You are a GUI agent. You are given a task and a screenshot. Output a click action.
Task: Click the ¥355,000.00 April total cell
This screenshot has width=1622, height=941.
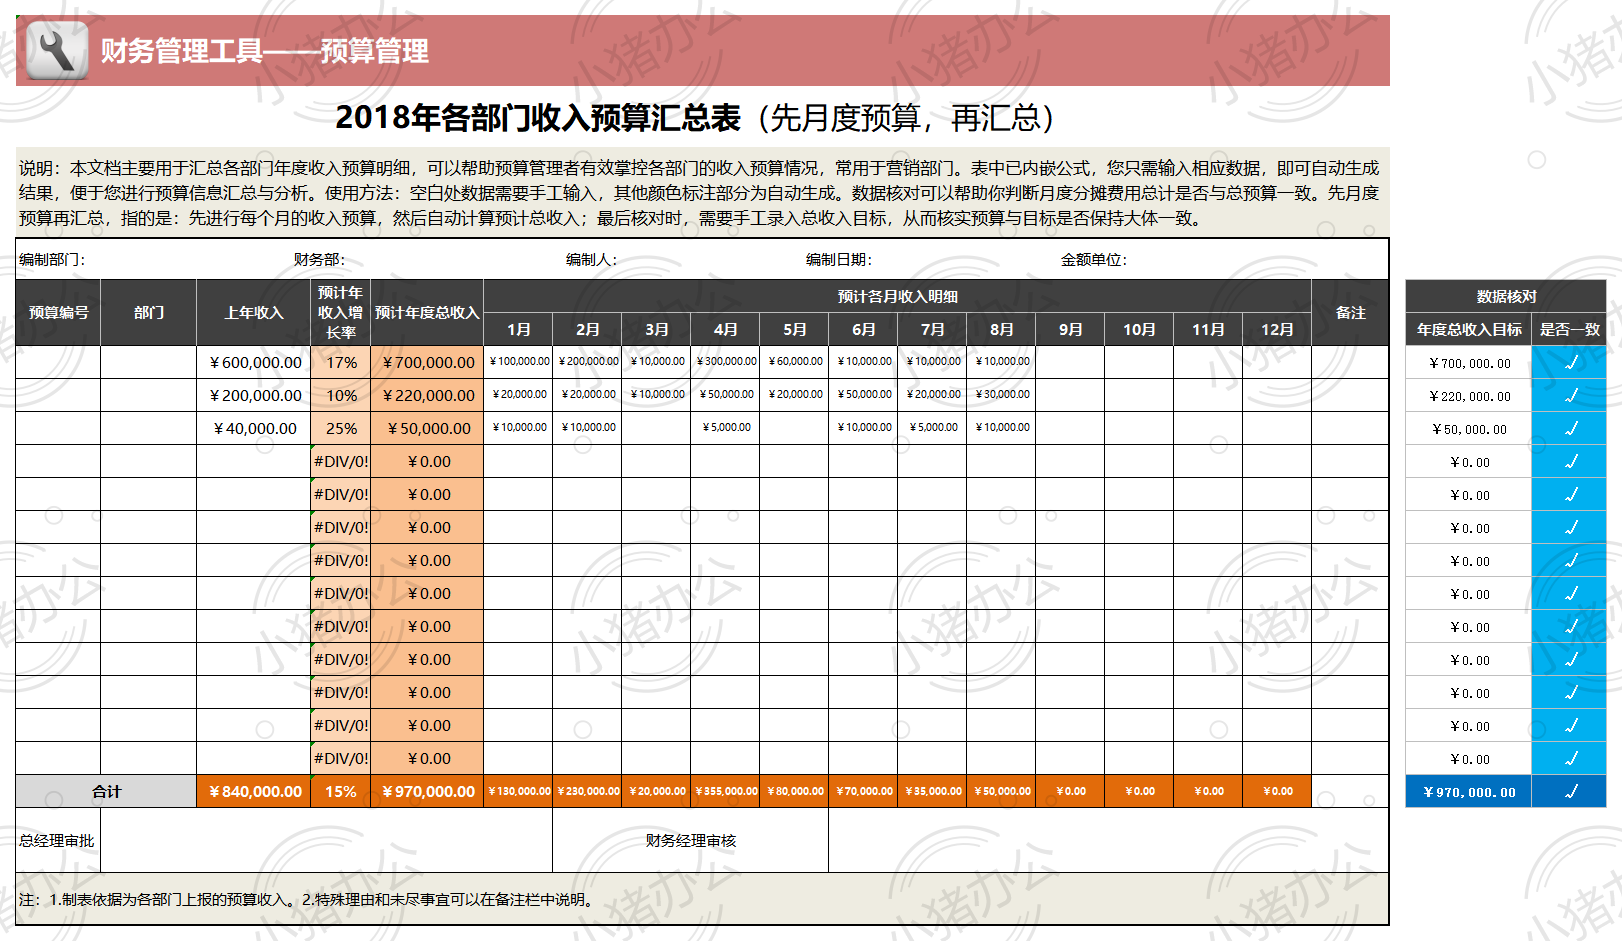[x=725, y=792]
